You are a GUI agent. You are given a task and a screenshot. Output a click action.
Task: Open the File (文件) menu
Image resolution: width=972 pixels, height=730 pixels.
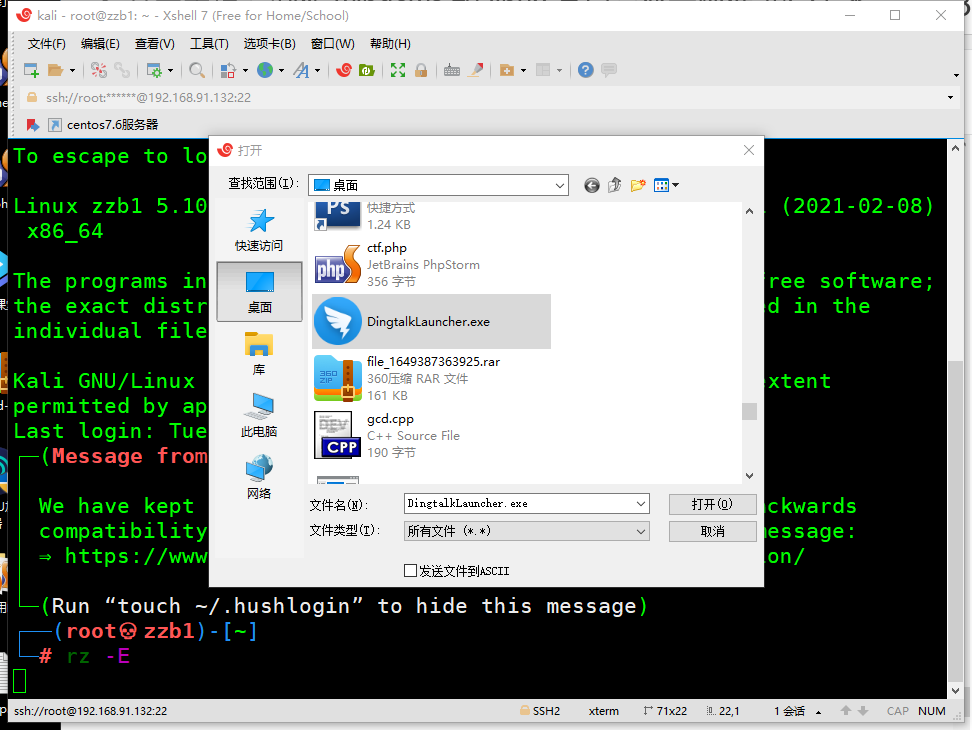[x=46, y=44]
